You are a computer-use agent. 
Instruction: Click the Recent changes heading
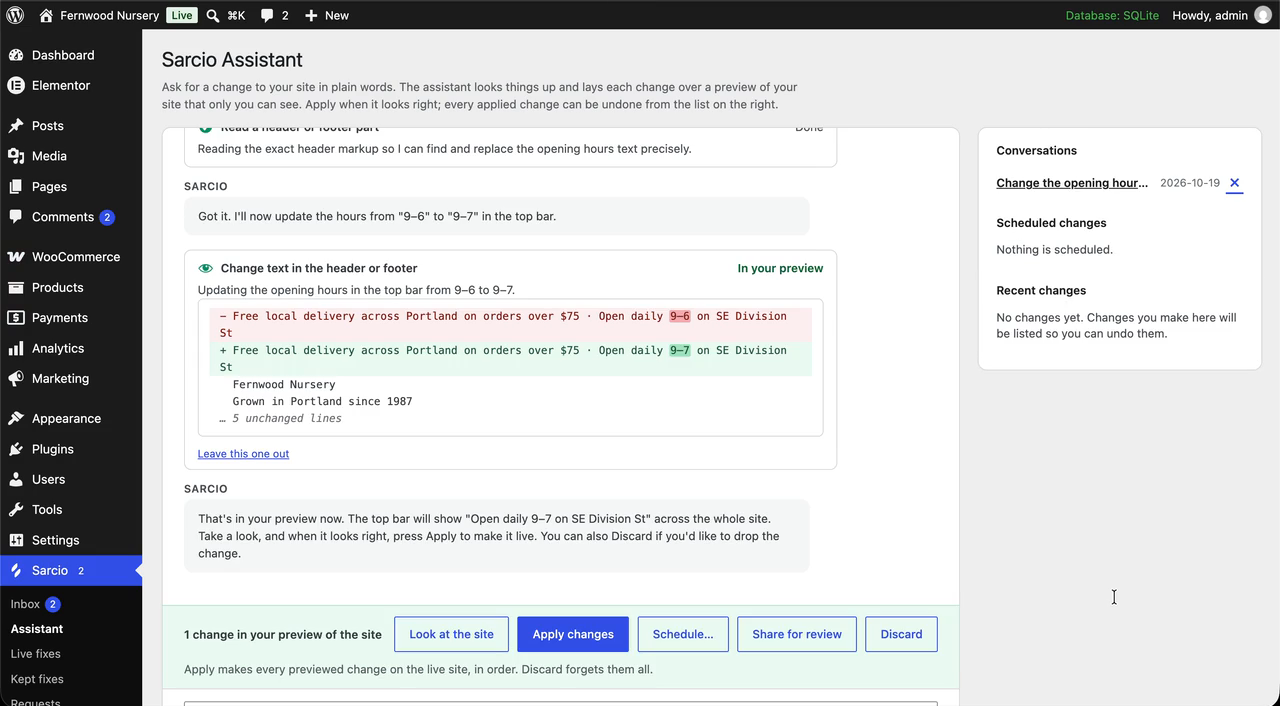point(1041,290)
